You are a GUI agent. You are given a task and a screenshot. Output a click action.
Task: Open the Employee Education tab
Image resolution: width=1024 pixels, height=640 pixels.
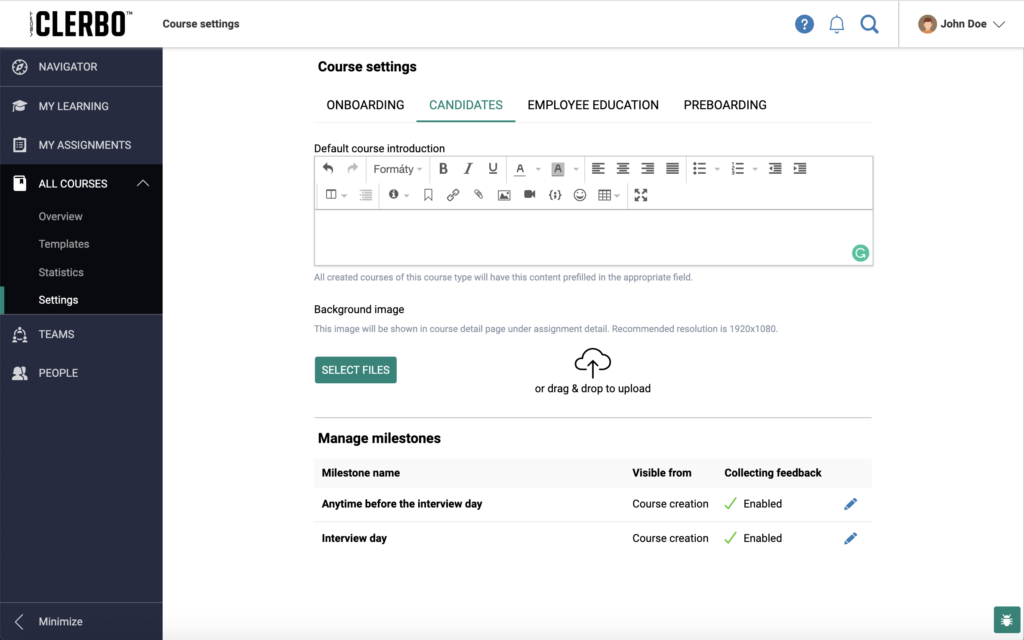point(593,105)
